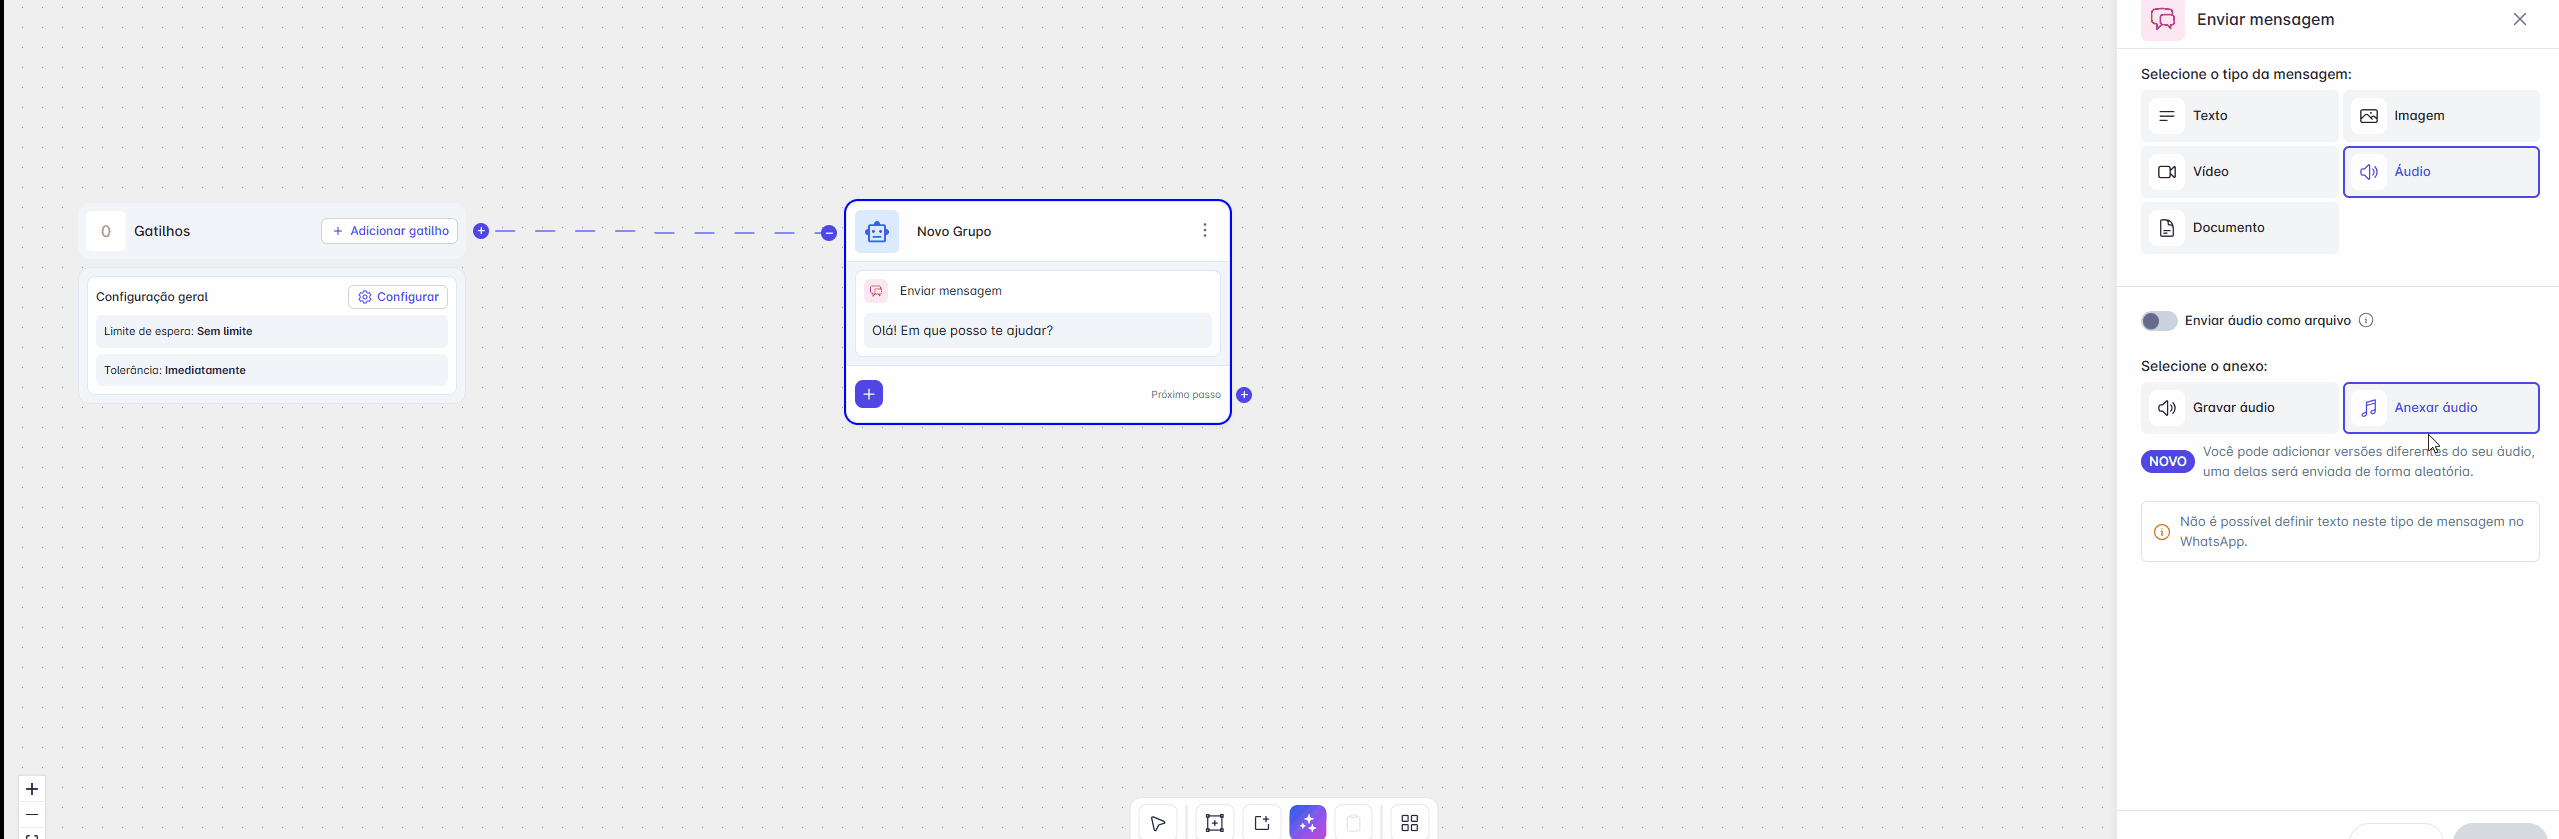Zoom in with the plus control

click(x=32, y=789)
